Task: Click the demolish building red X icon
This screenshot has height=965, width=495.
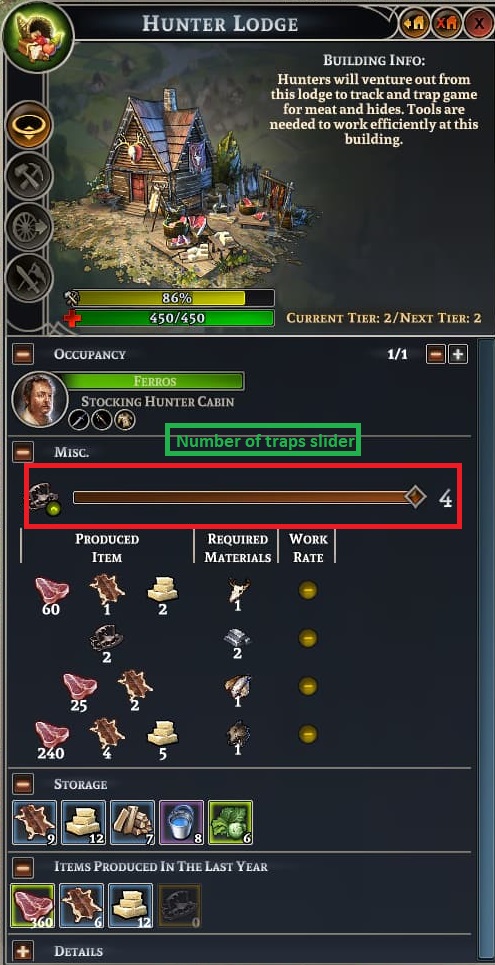Action: (x=446, y=25)
